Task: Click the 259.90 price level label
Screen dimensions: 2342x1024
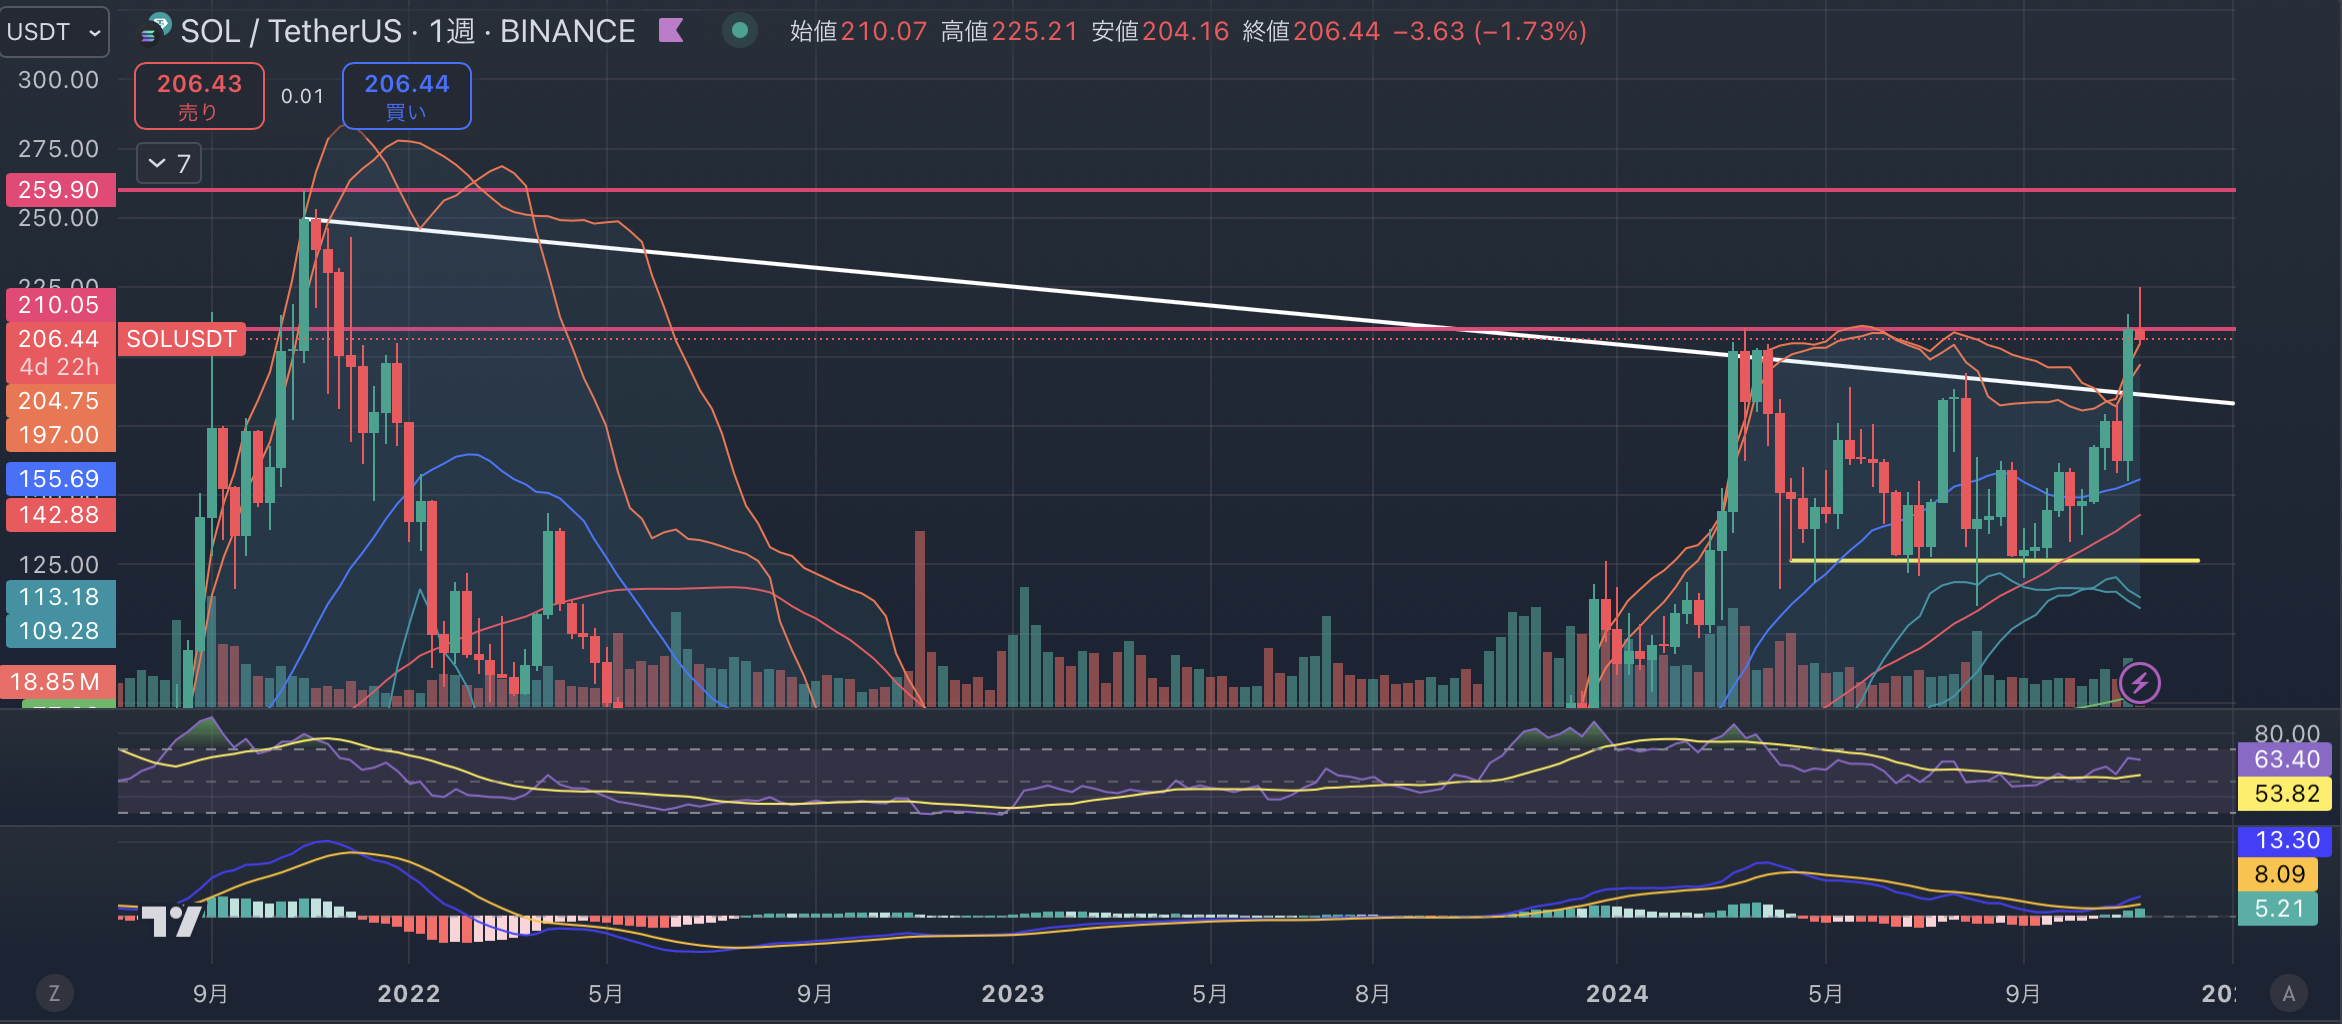Action: coord(60,189)
